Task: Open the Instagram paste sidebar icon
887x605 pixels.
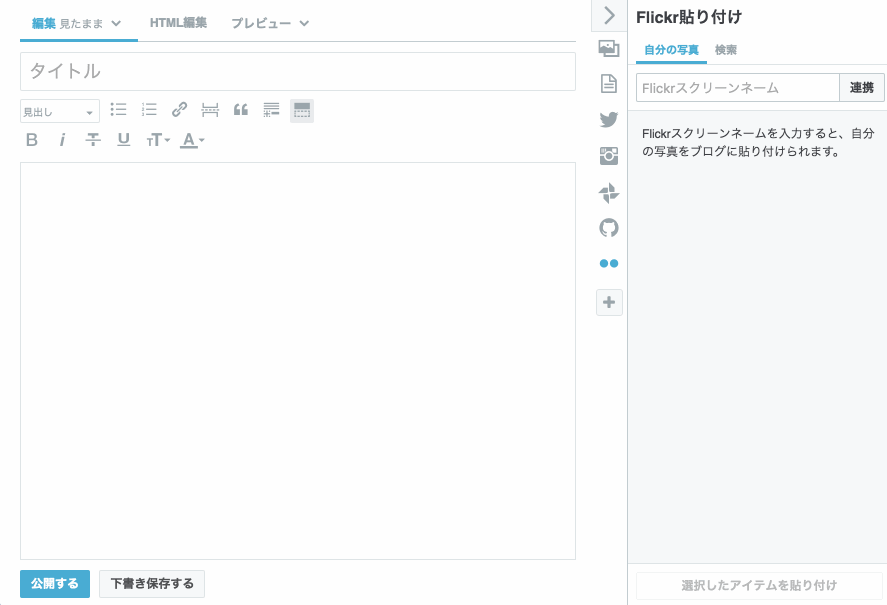Action: point(609,155)
